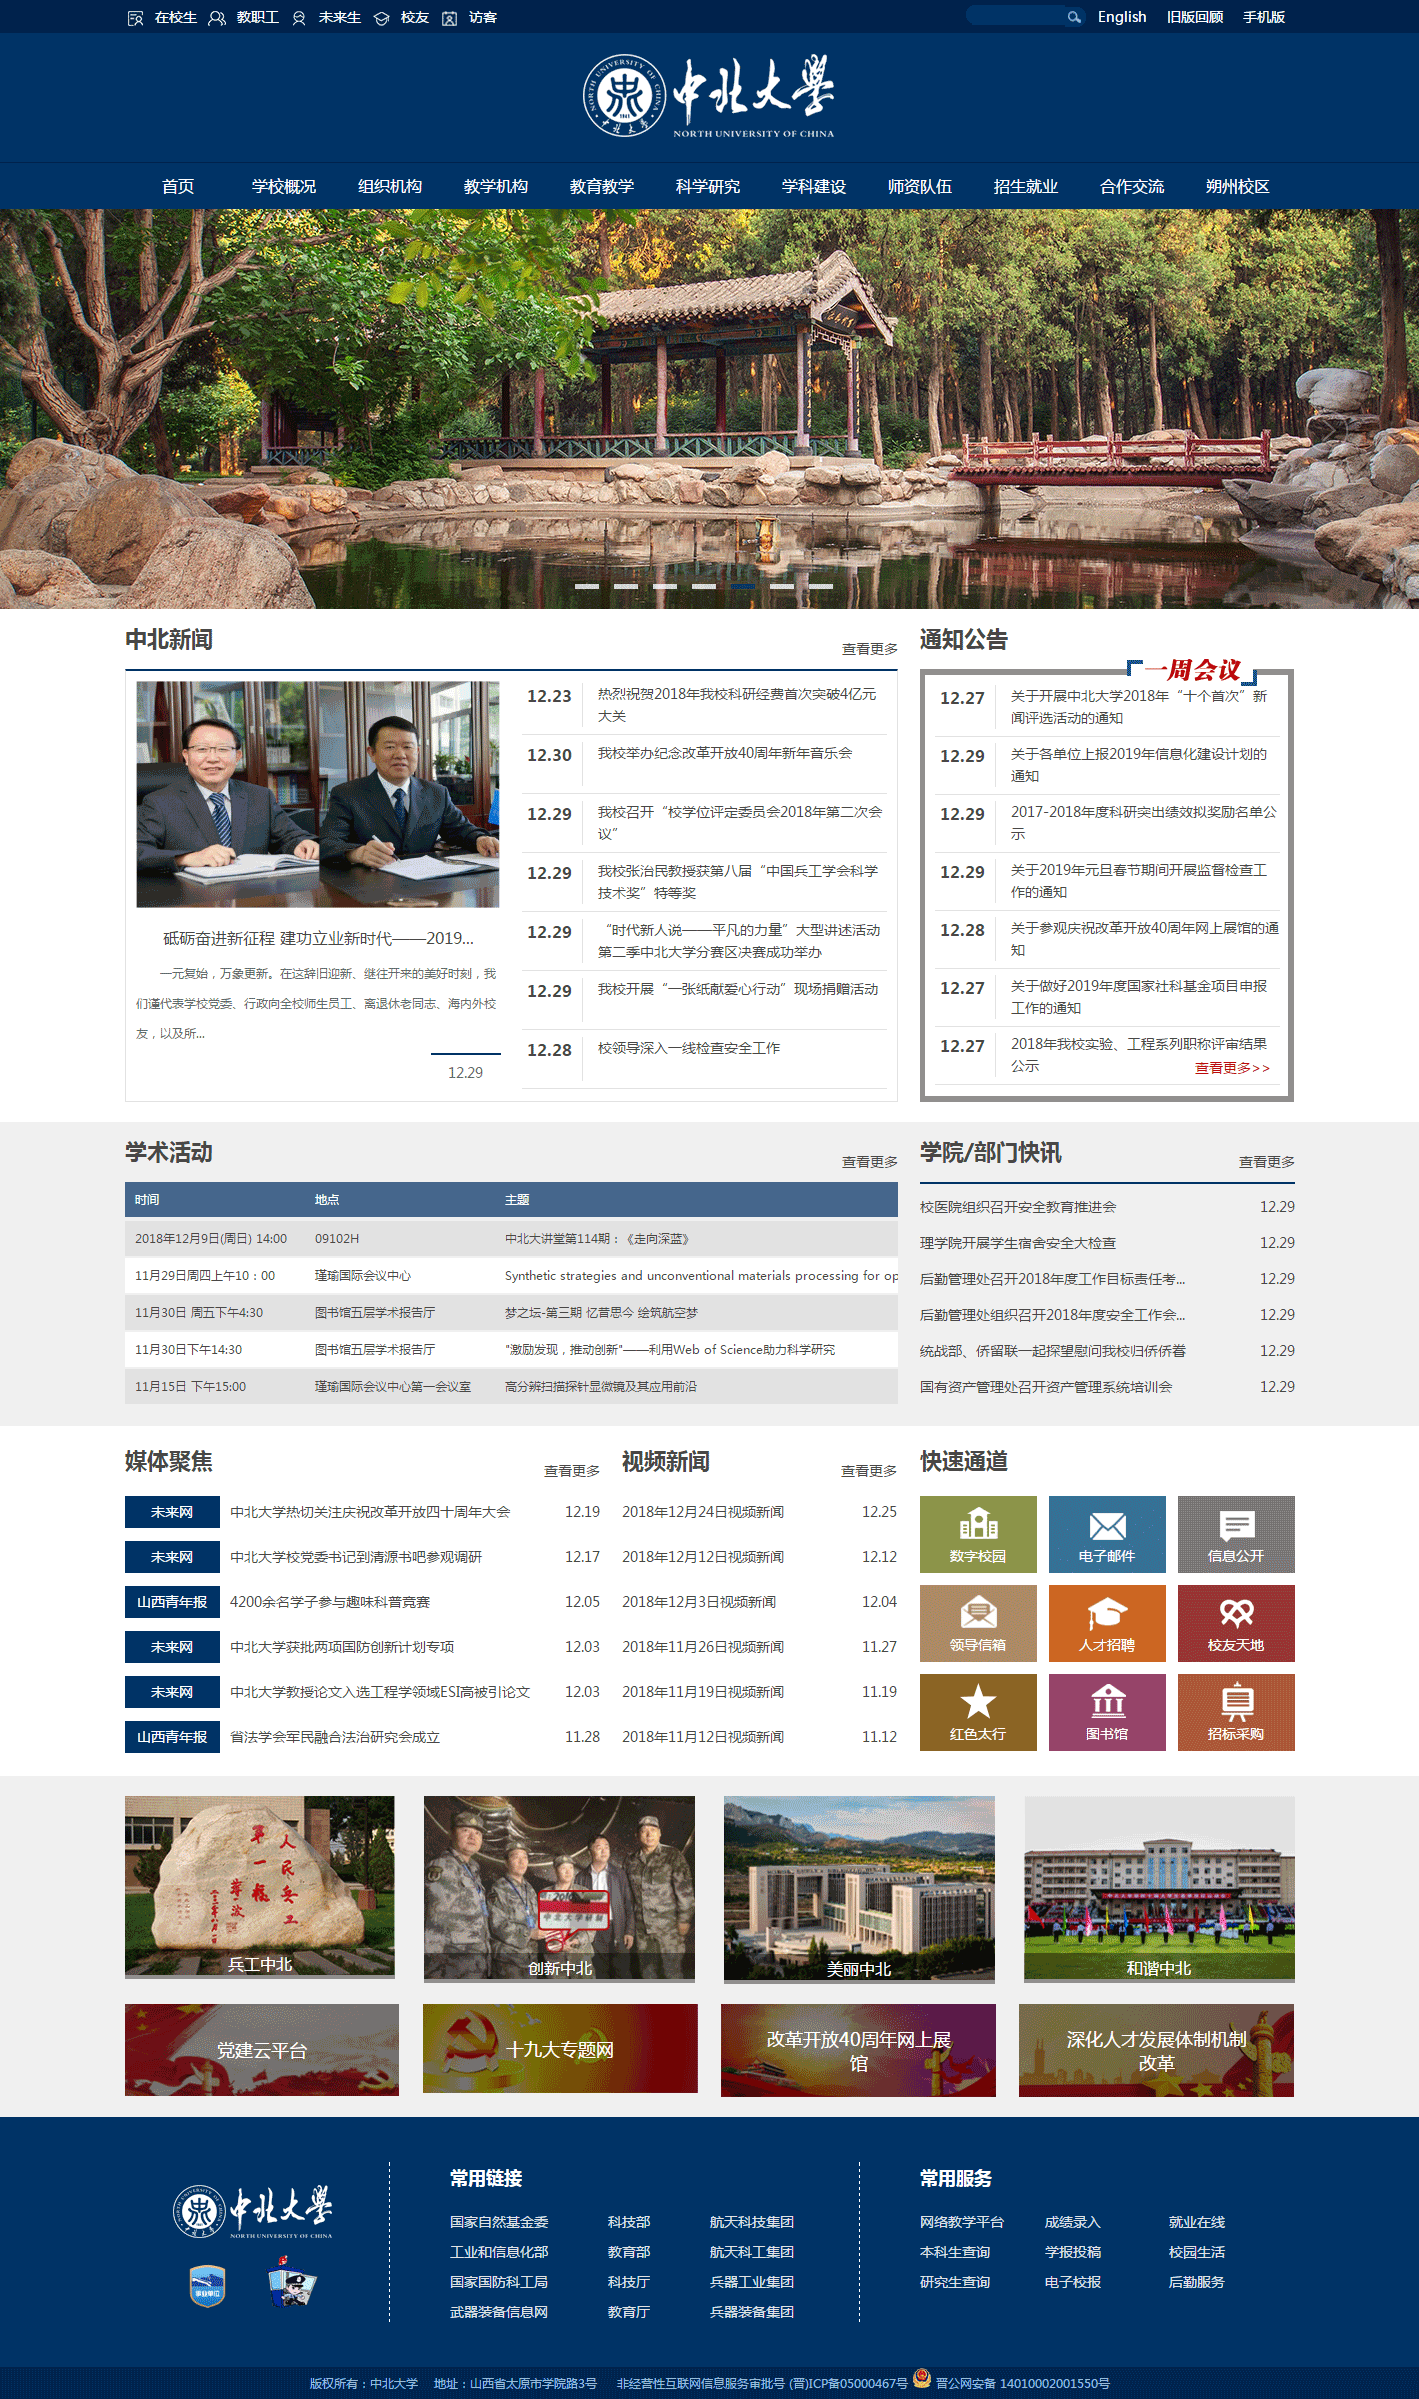Select the highlighted fifth banner slide indicator

tap(743, 586)
